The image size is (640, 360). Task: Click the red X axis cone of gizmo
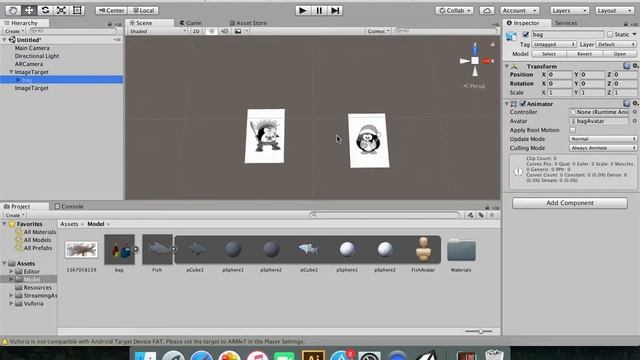[x=487, y=61]
